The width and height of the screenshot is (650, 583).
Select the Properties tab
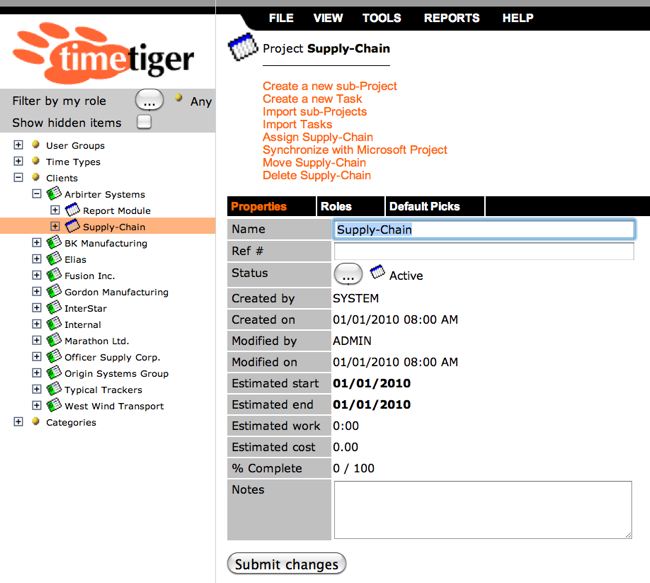[271, 206]
